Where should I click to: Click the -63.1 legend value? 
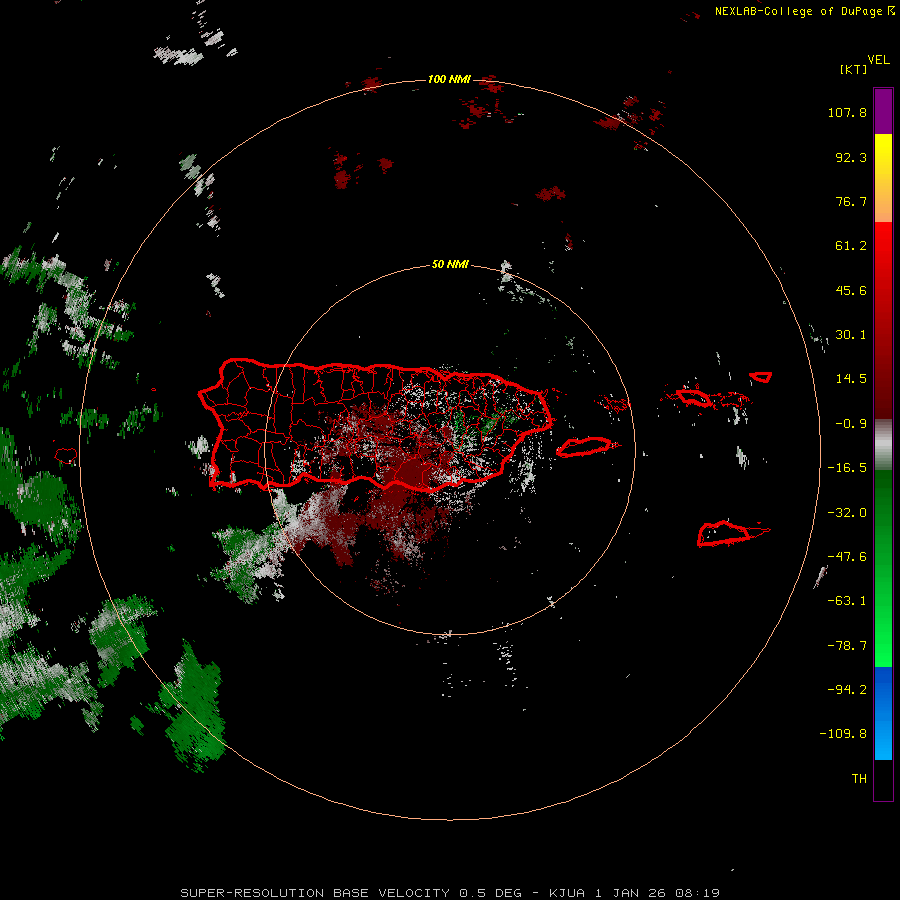847,601
